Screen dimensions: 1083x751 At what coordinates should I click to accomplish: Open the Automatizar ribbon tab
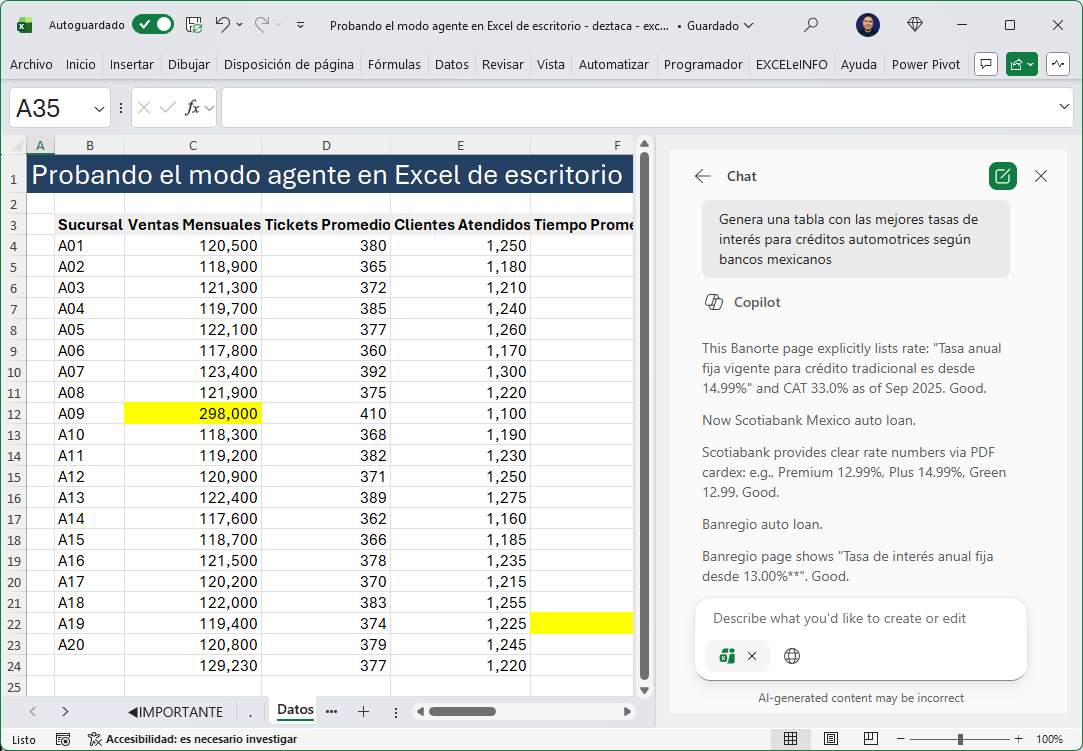[613, 64]
